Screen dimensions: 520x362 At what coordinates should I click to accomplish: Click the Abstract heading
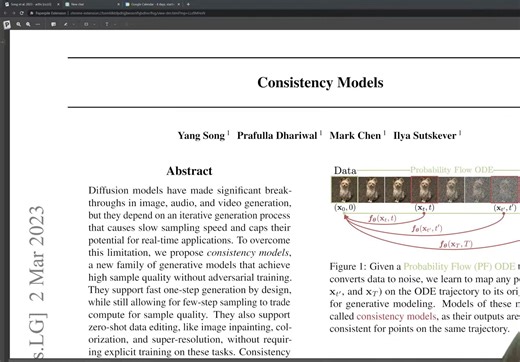[x=189, y=171]
